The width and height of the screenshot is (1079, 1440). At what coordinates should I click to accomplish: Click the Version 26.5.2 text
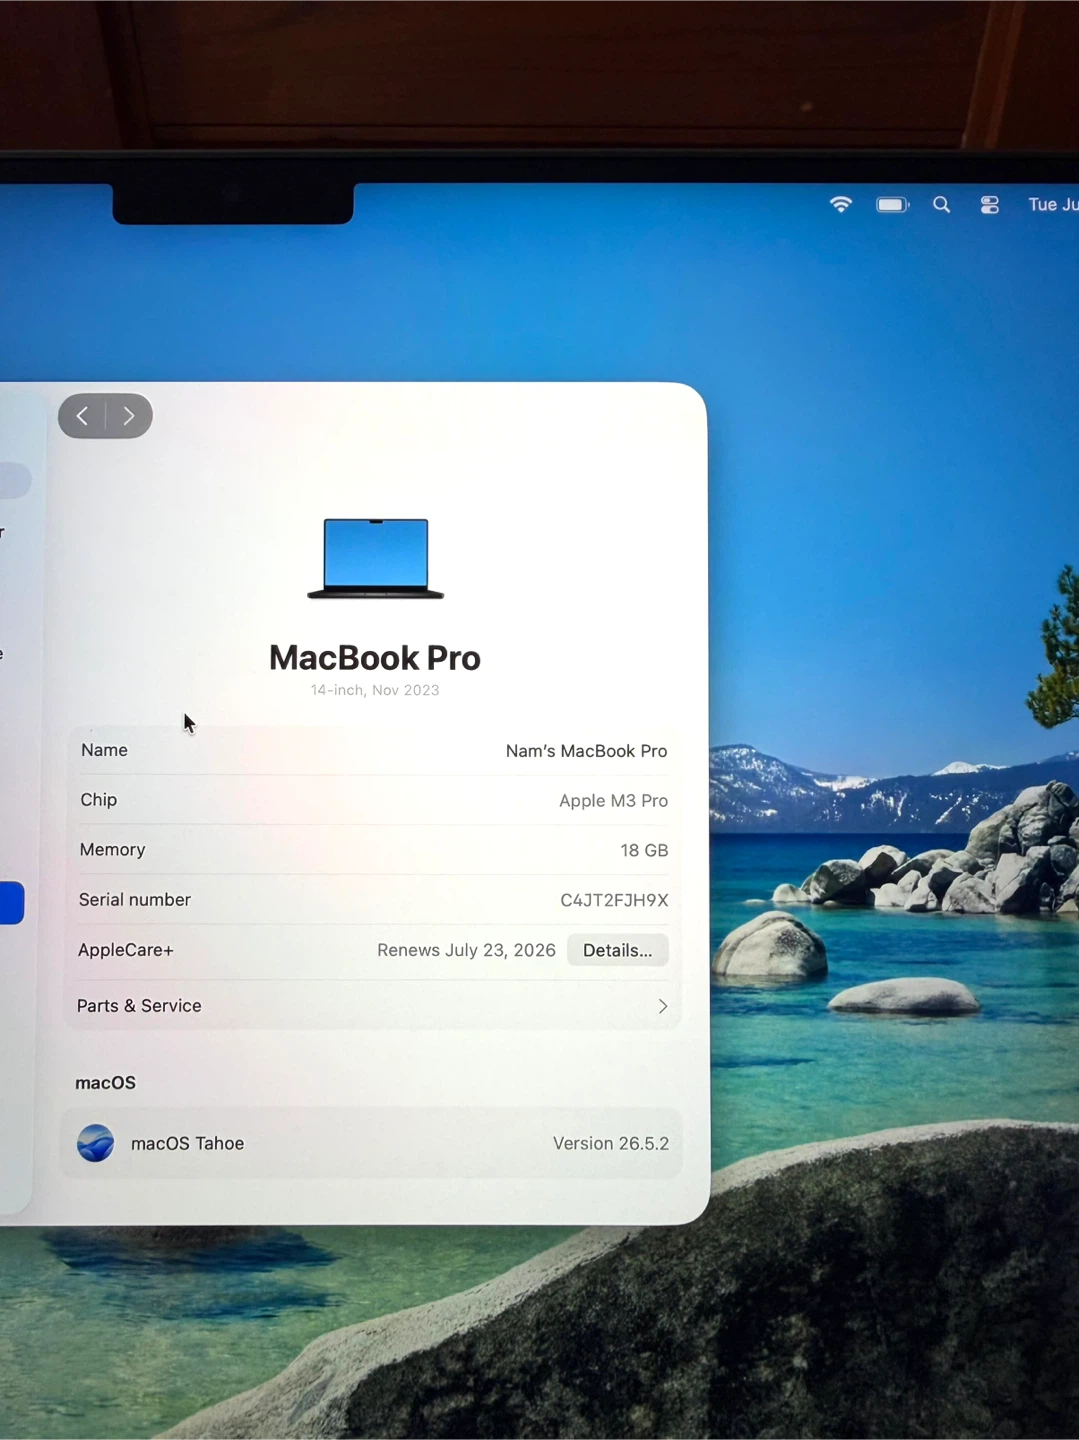click(x=611, y=1143)
